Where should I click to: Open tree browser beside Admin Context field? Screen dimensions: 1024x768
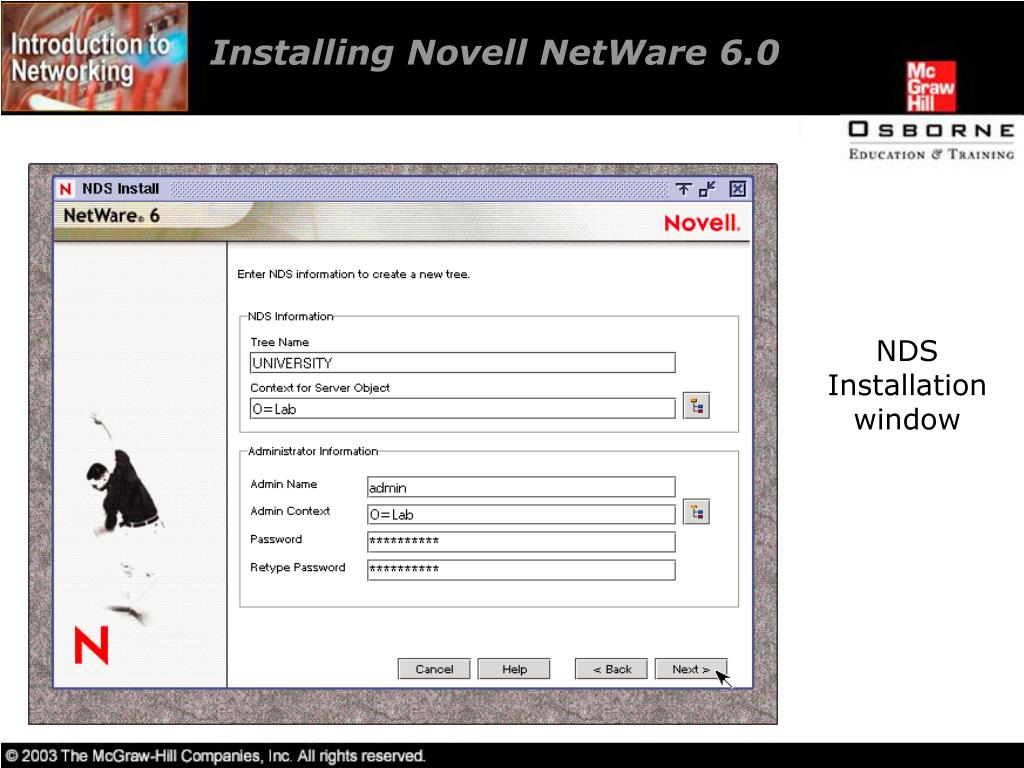coord(696,512)
